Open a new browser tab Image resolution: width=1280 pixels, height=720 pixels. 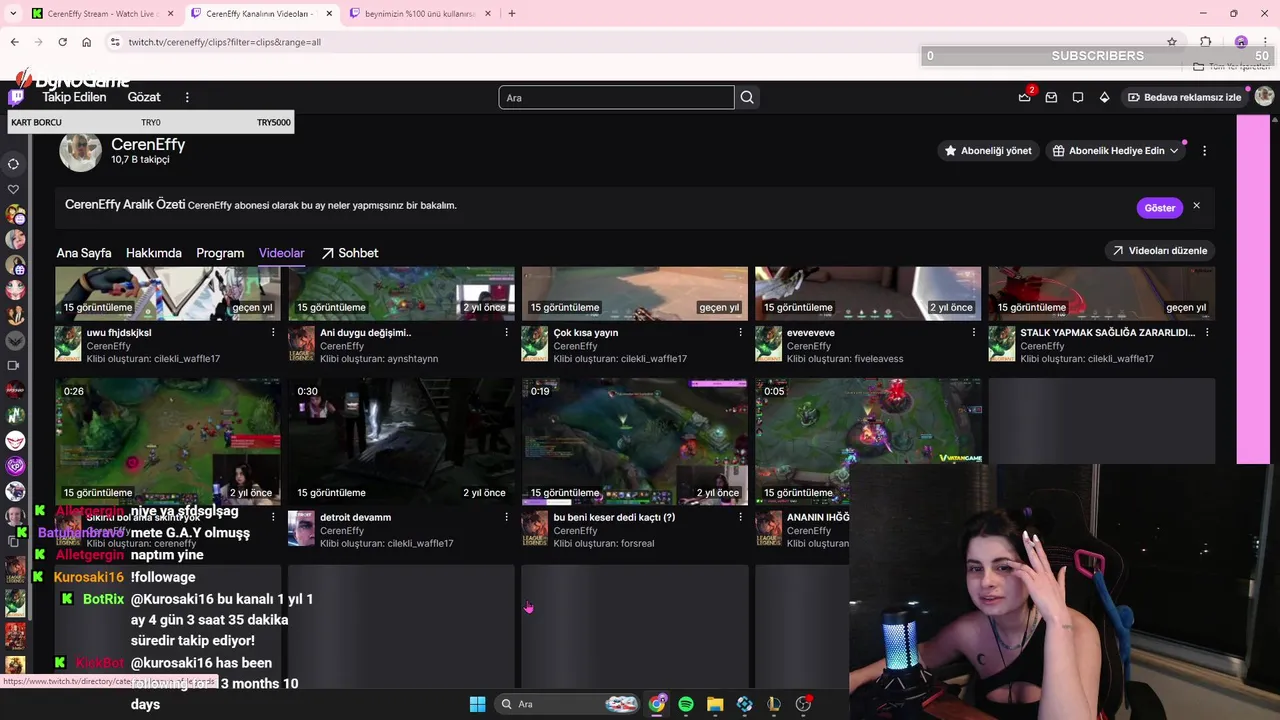point(512,13)
